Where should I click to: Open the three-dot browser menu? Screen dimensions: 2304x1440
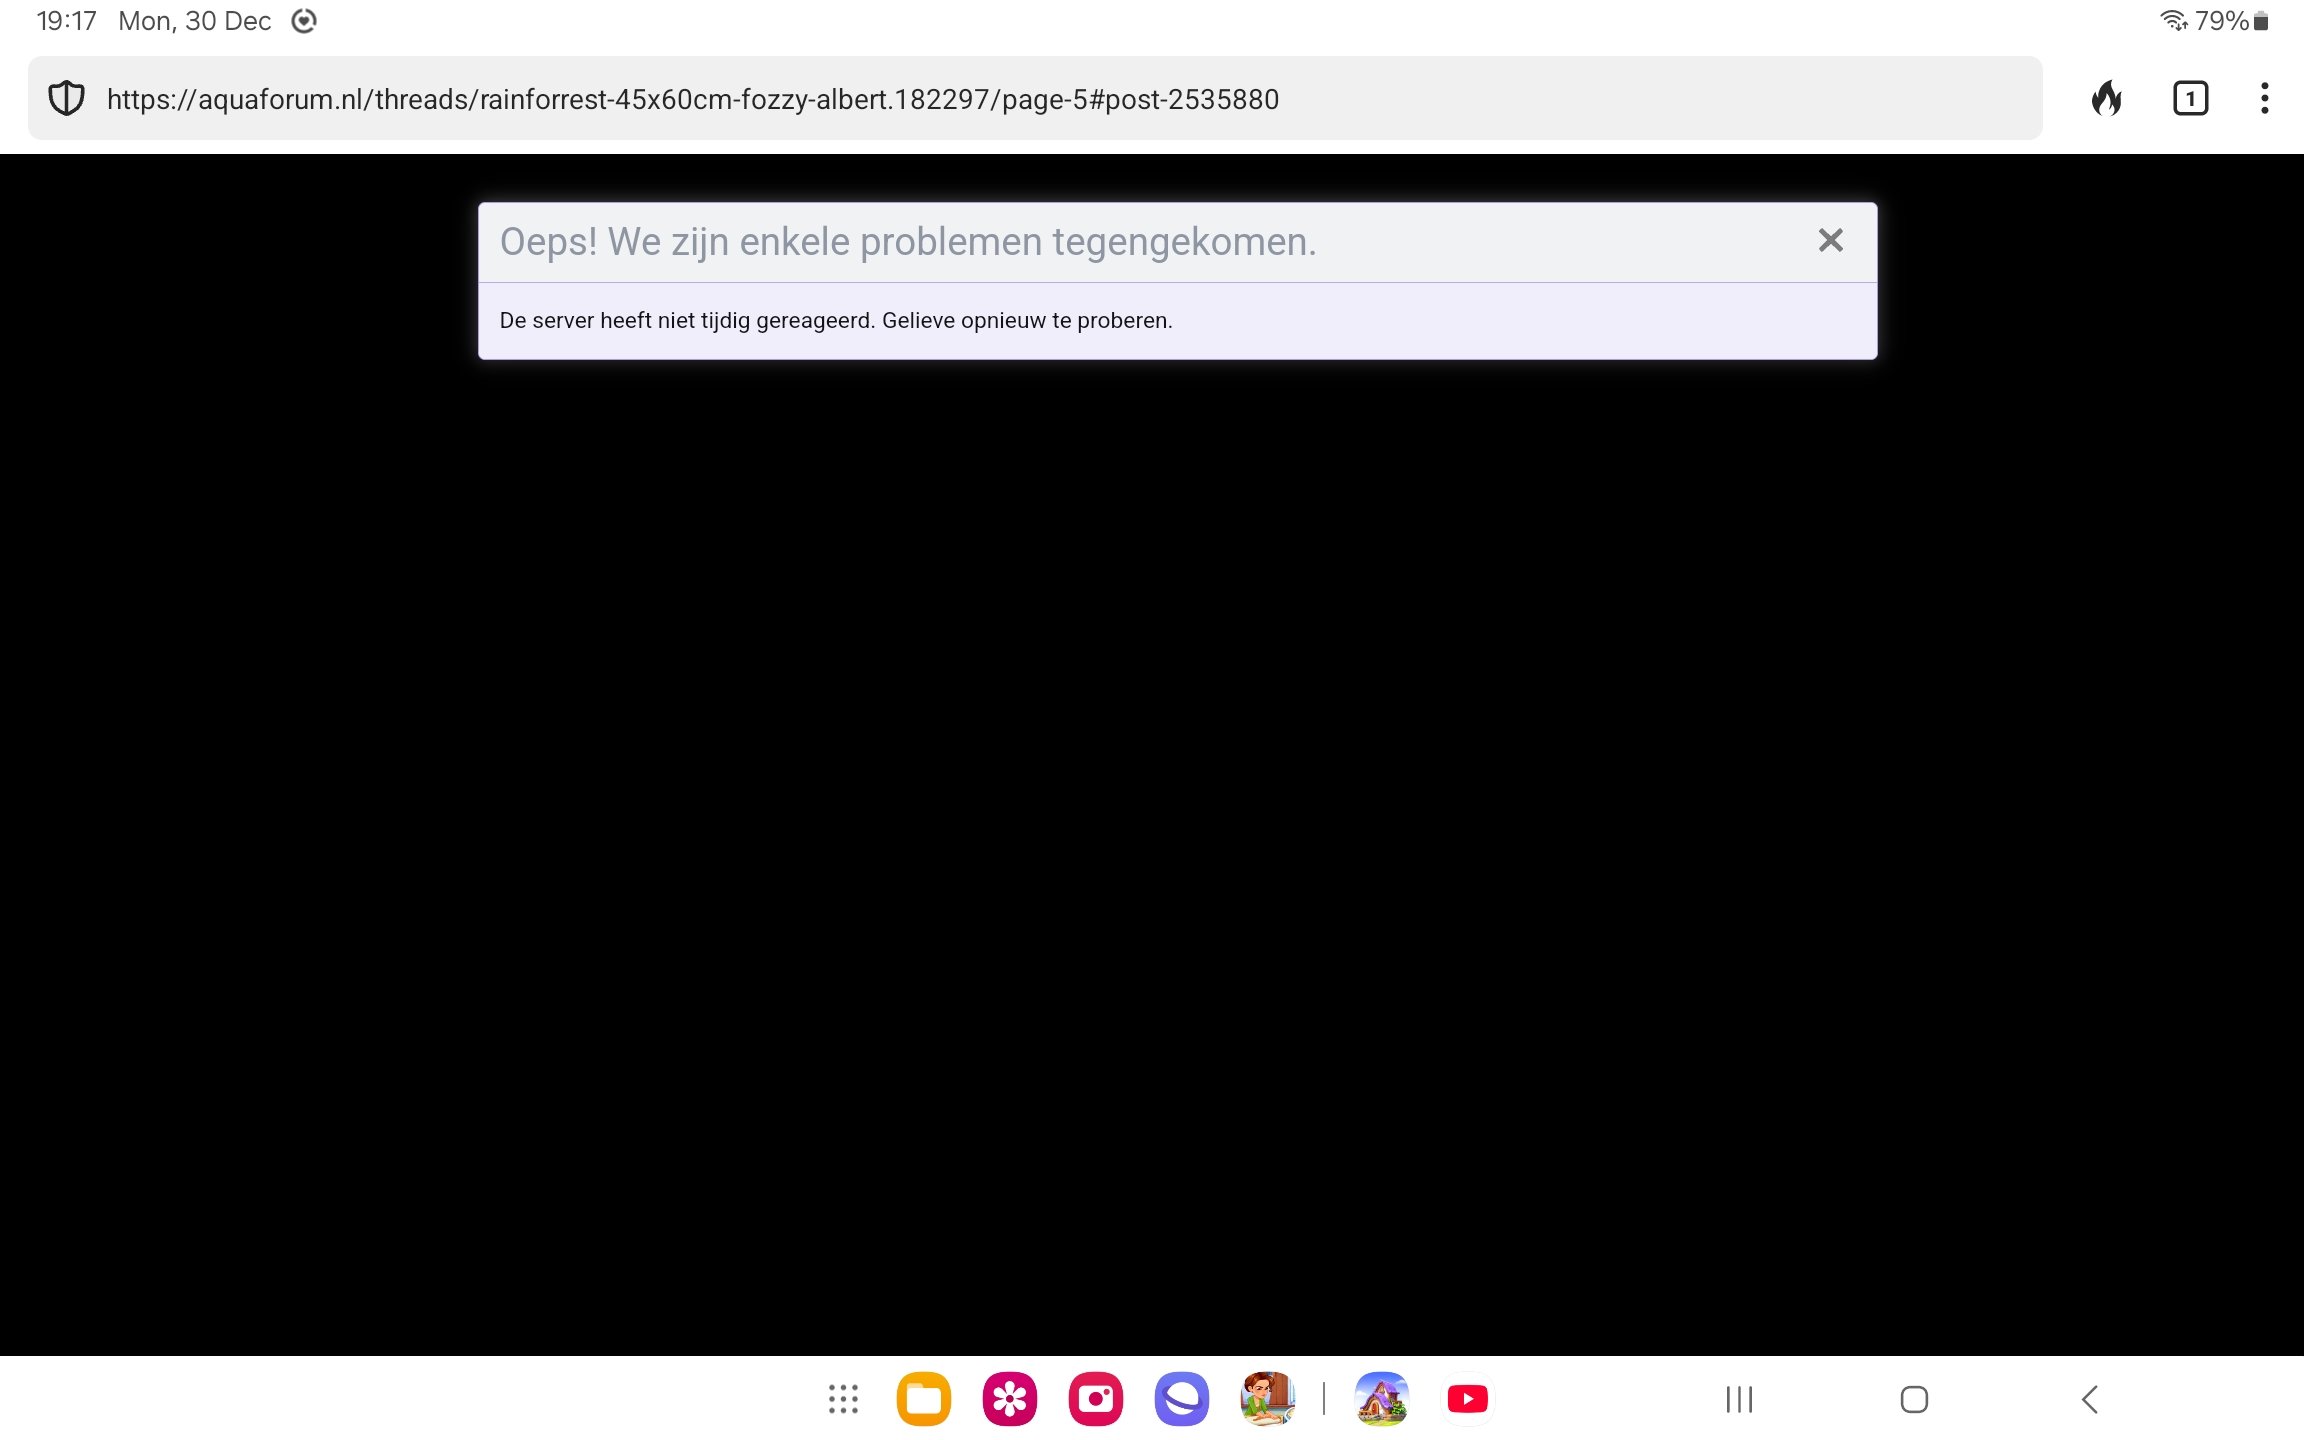point(2264,98)
